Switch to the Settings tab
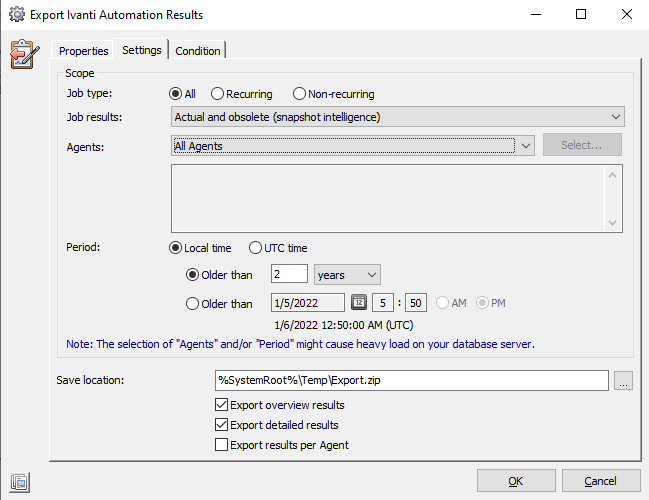This screenshot has height=500, width=649. coord(142,50)
